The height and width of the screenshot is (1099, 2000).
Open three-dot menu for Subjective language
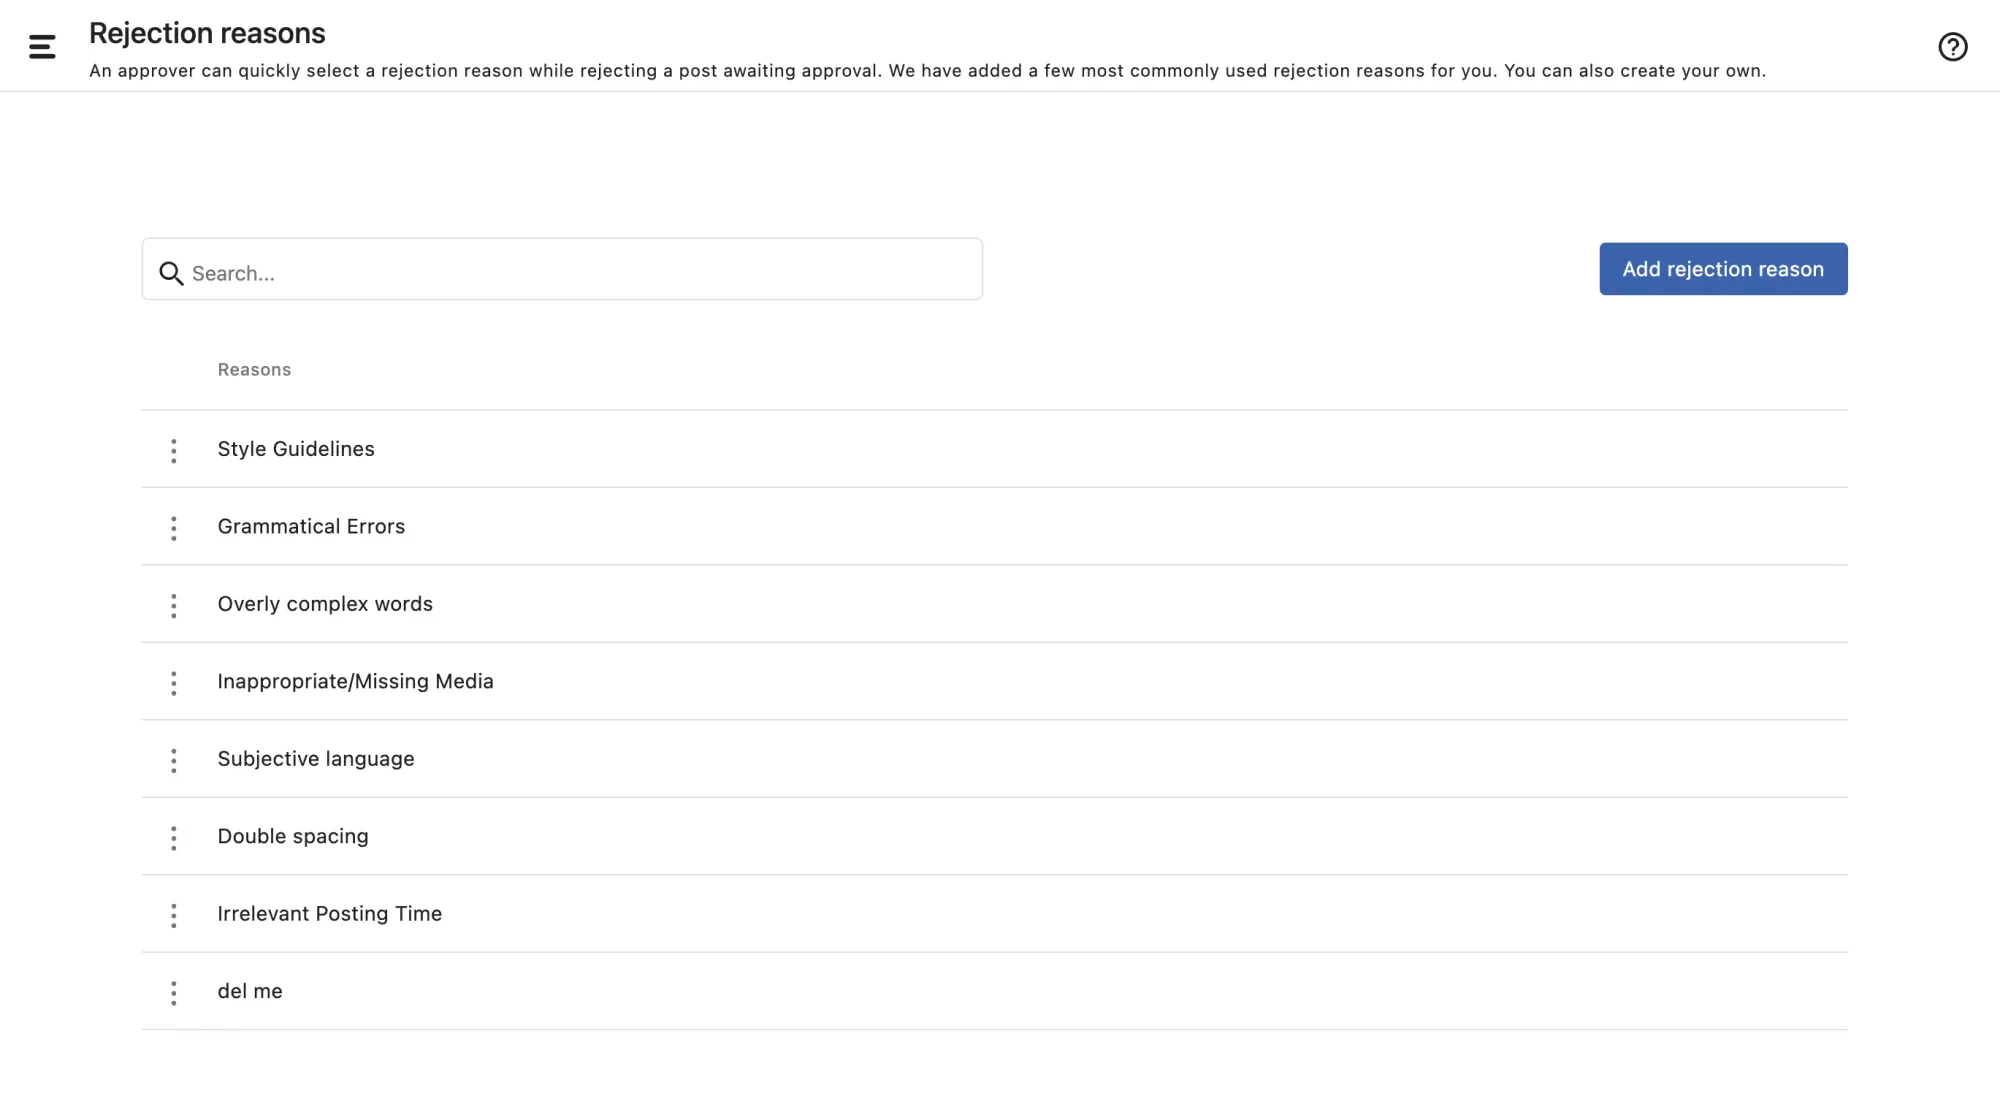tap(174, 761)
